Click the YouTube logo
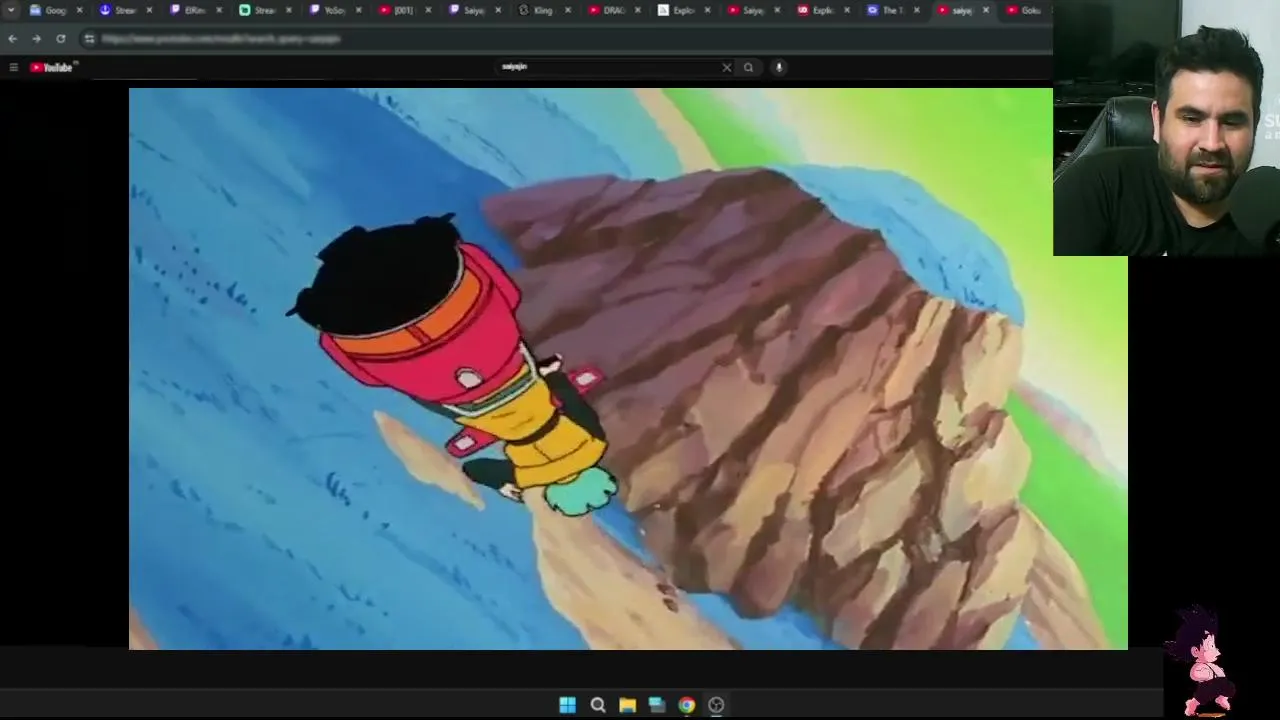This screenshot has height=720, width=1280. pos(51,67)
